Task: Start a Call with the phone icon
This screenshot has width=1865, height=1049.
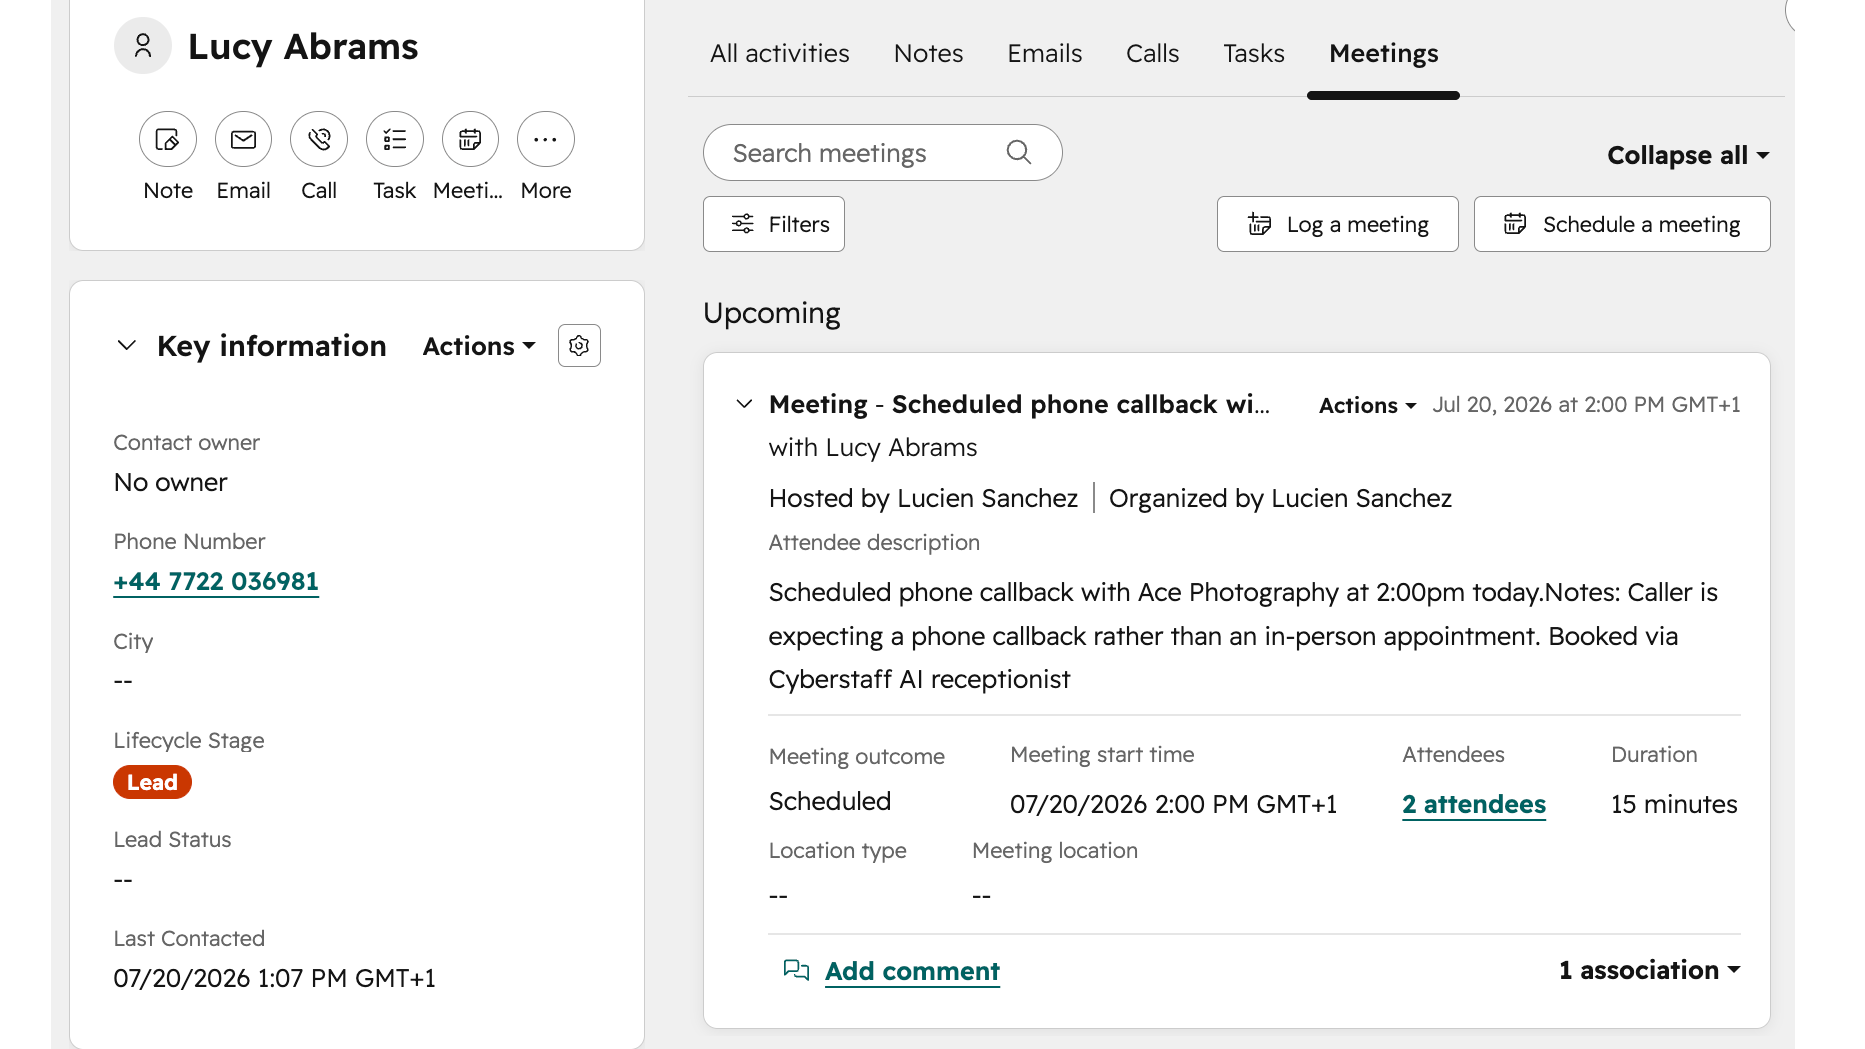Action: coord(319,139)
